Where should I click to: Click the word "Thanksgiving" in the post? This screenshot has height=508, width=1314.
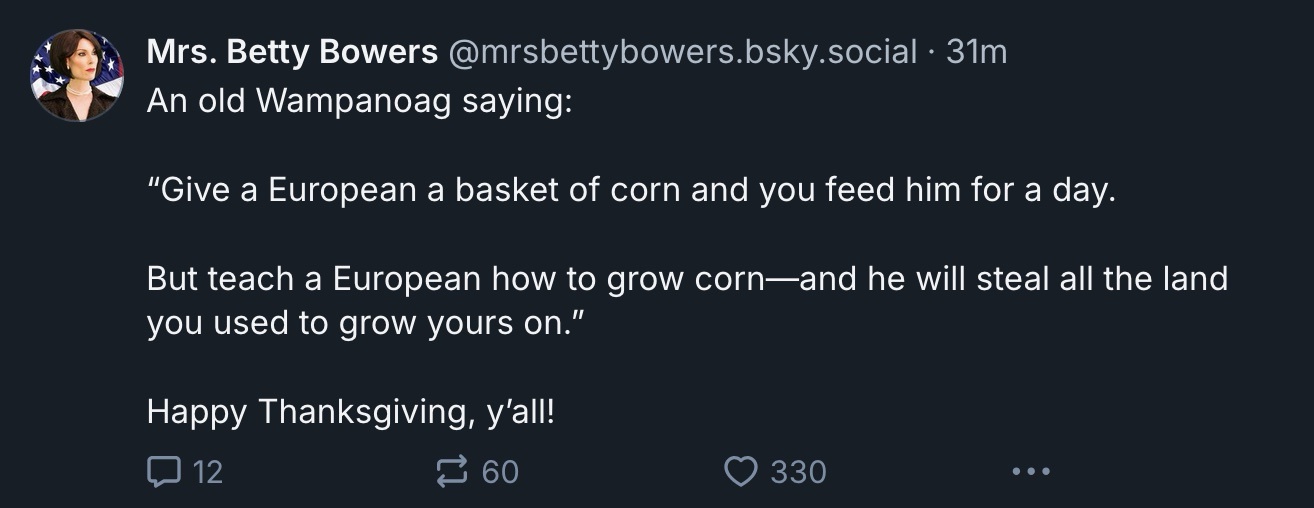[366, 411]
